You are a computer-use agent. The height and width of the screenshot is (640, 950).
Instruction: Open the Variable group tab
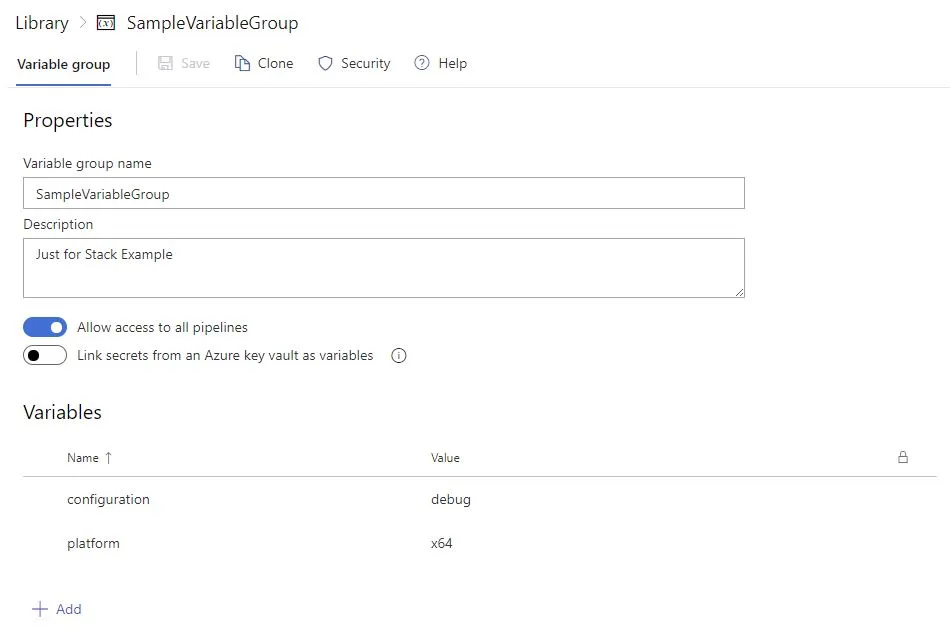coord(64,64)
